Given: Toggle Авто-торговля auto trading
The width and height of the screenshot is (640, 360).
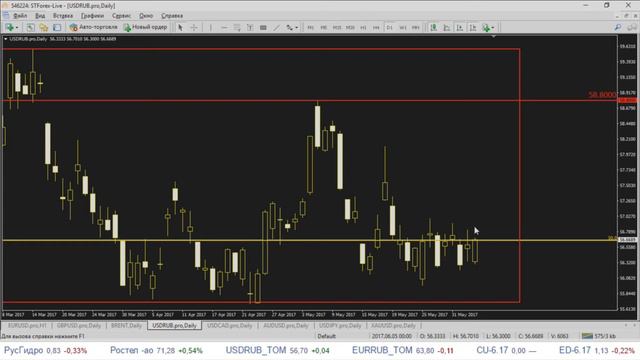Looking at the screenshot, I should [x=93, y=27].
